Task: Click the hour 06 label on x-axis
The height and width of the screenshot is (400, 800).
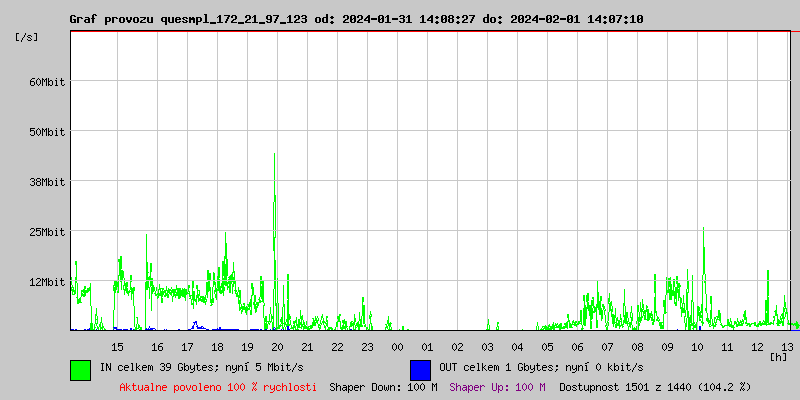Action: (577, 347)
